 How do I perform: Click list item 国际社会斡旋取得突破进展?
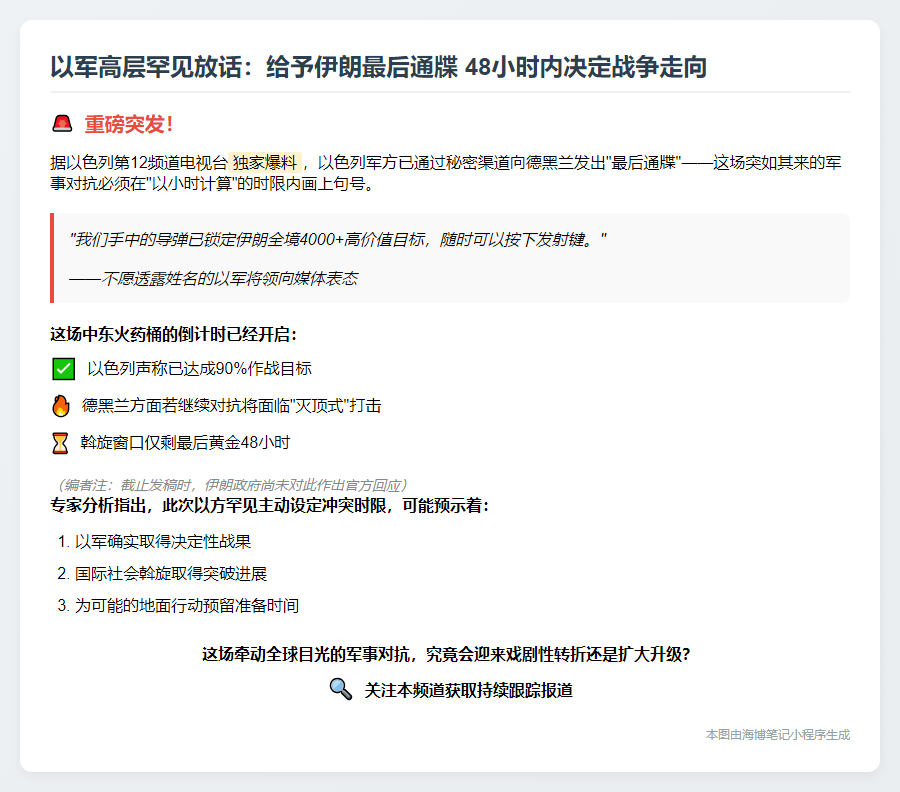click(x=170, y=574)
